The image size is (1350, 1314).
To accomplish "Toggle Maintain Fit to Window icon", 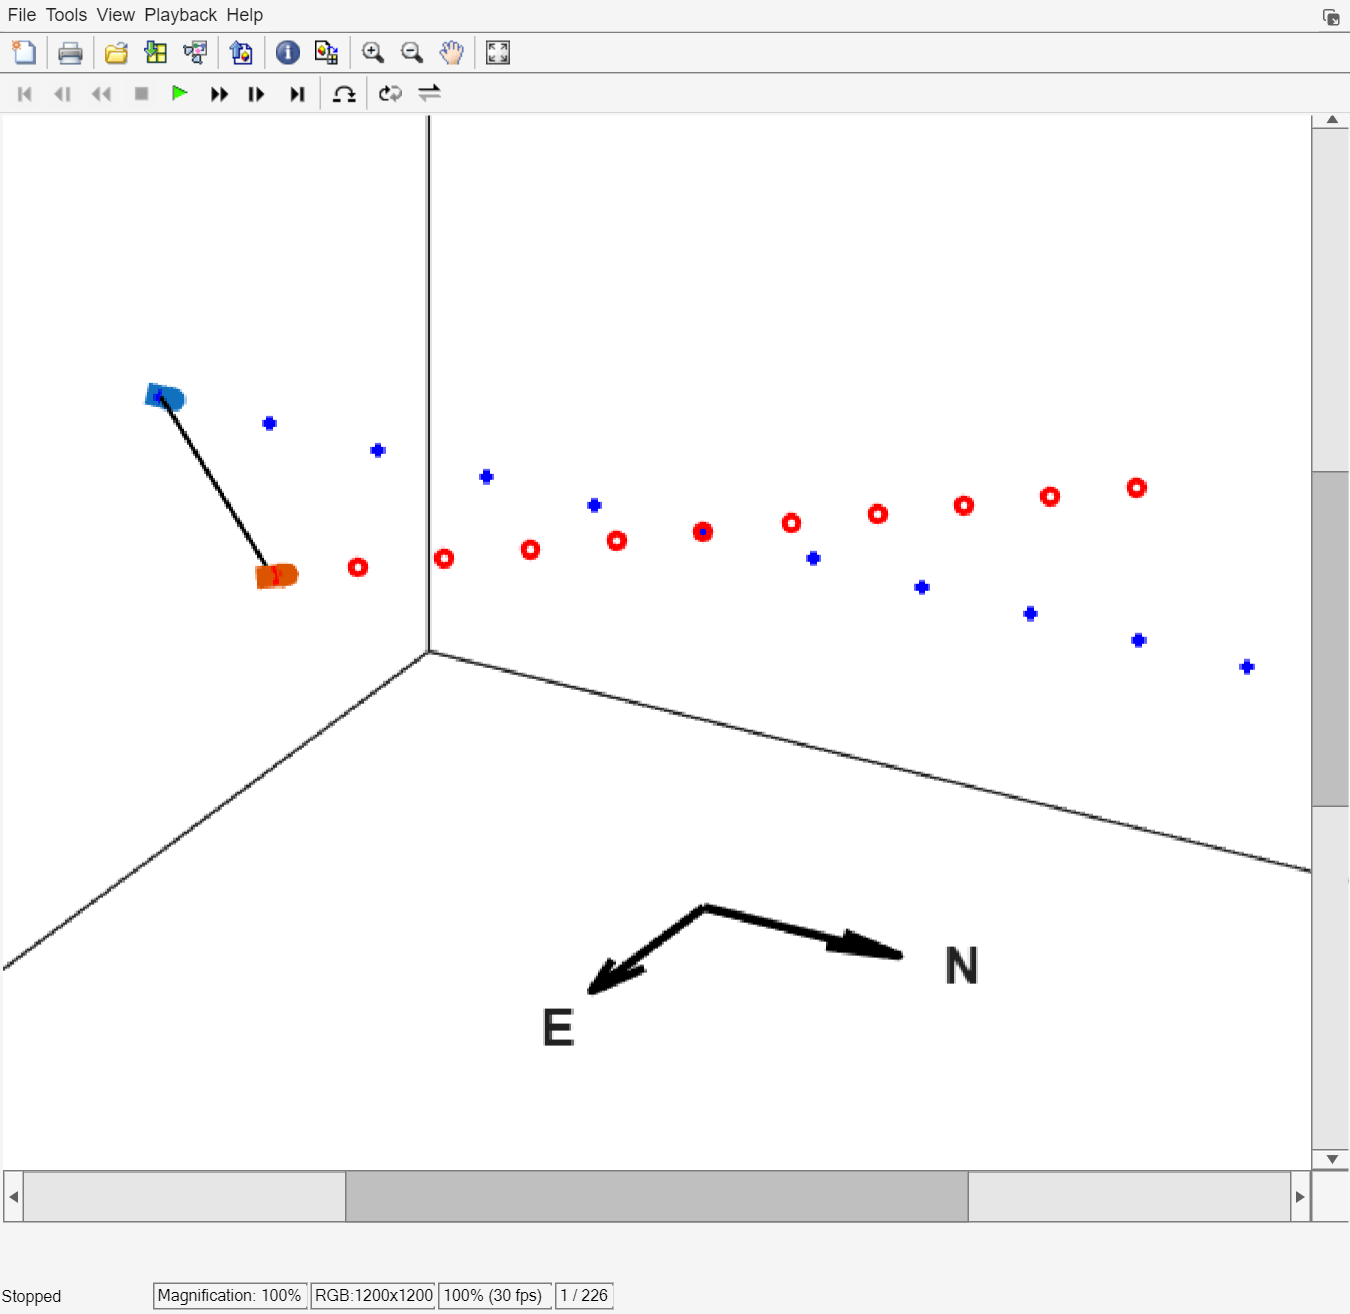I will pyautogui.click(x=498, y=53).
